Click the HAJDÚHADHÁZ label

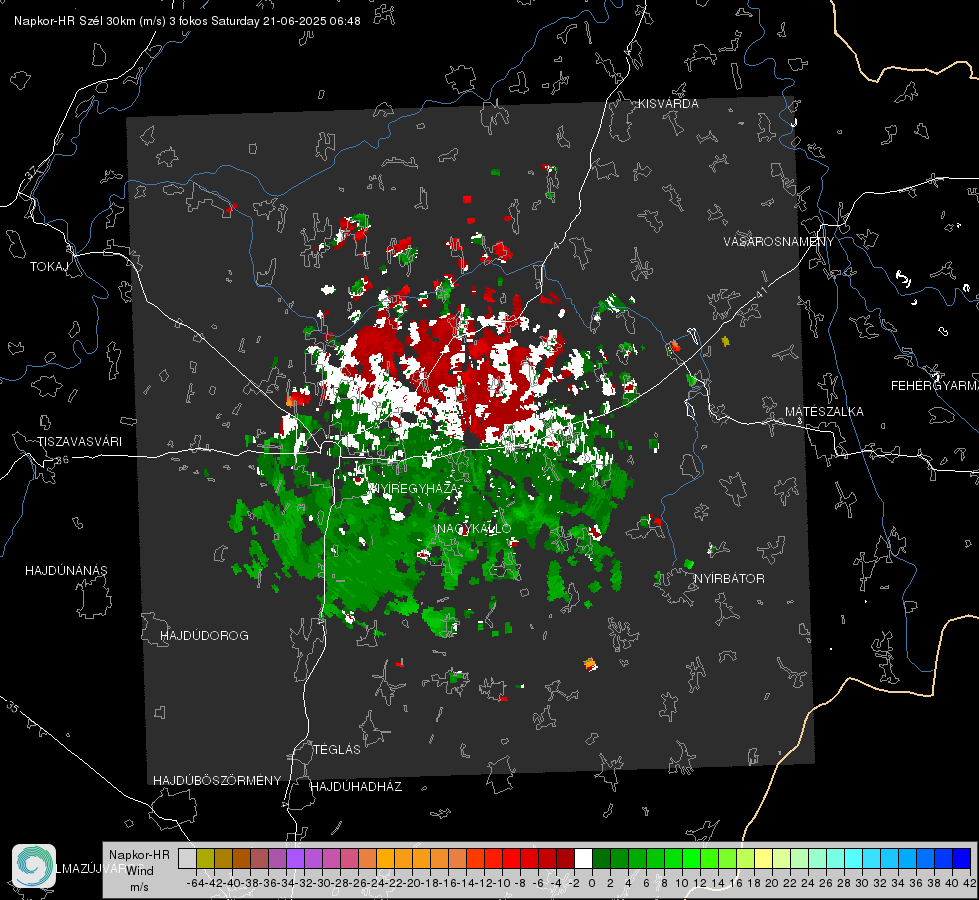356,787
